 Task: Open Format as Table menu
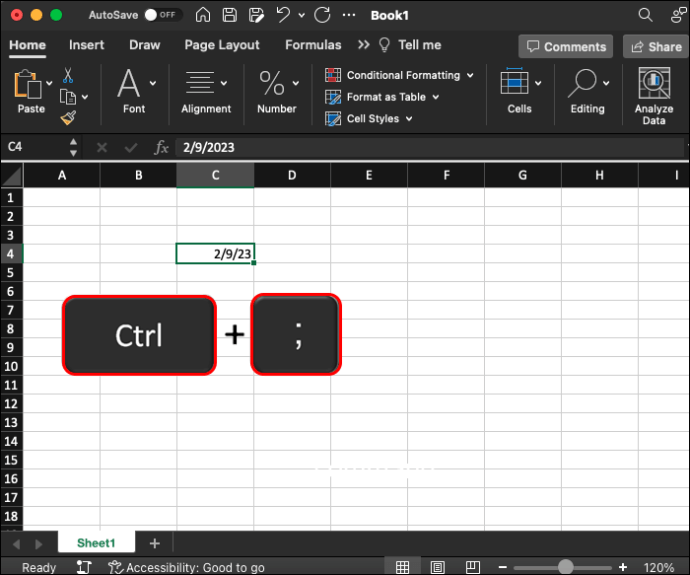382,97
